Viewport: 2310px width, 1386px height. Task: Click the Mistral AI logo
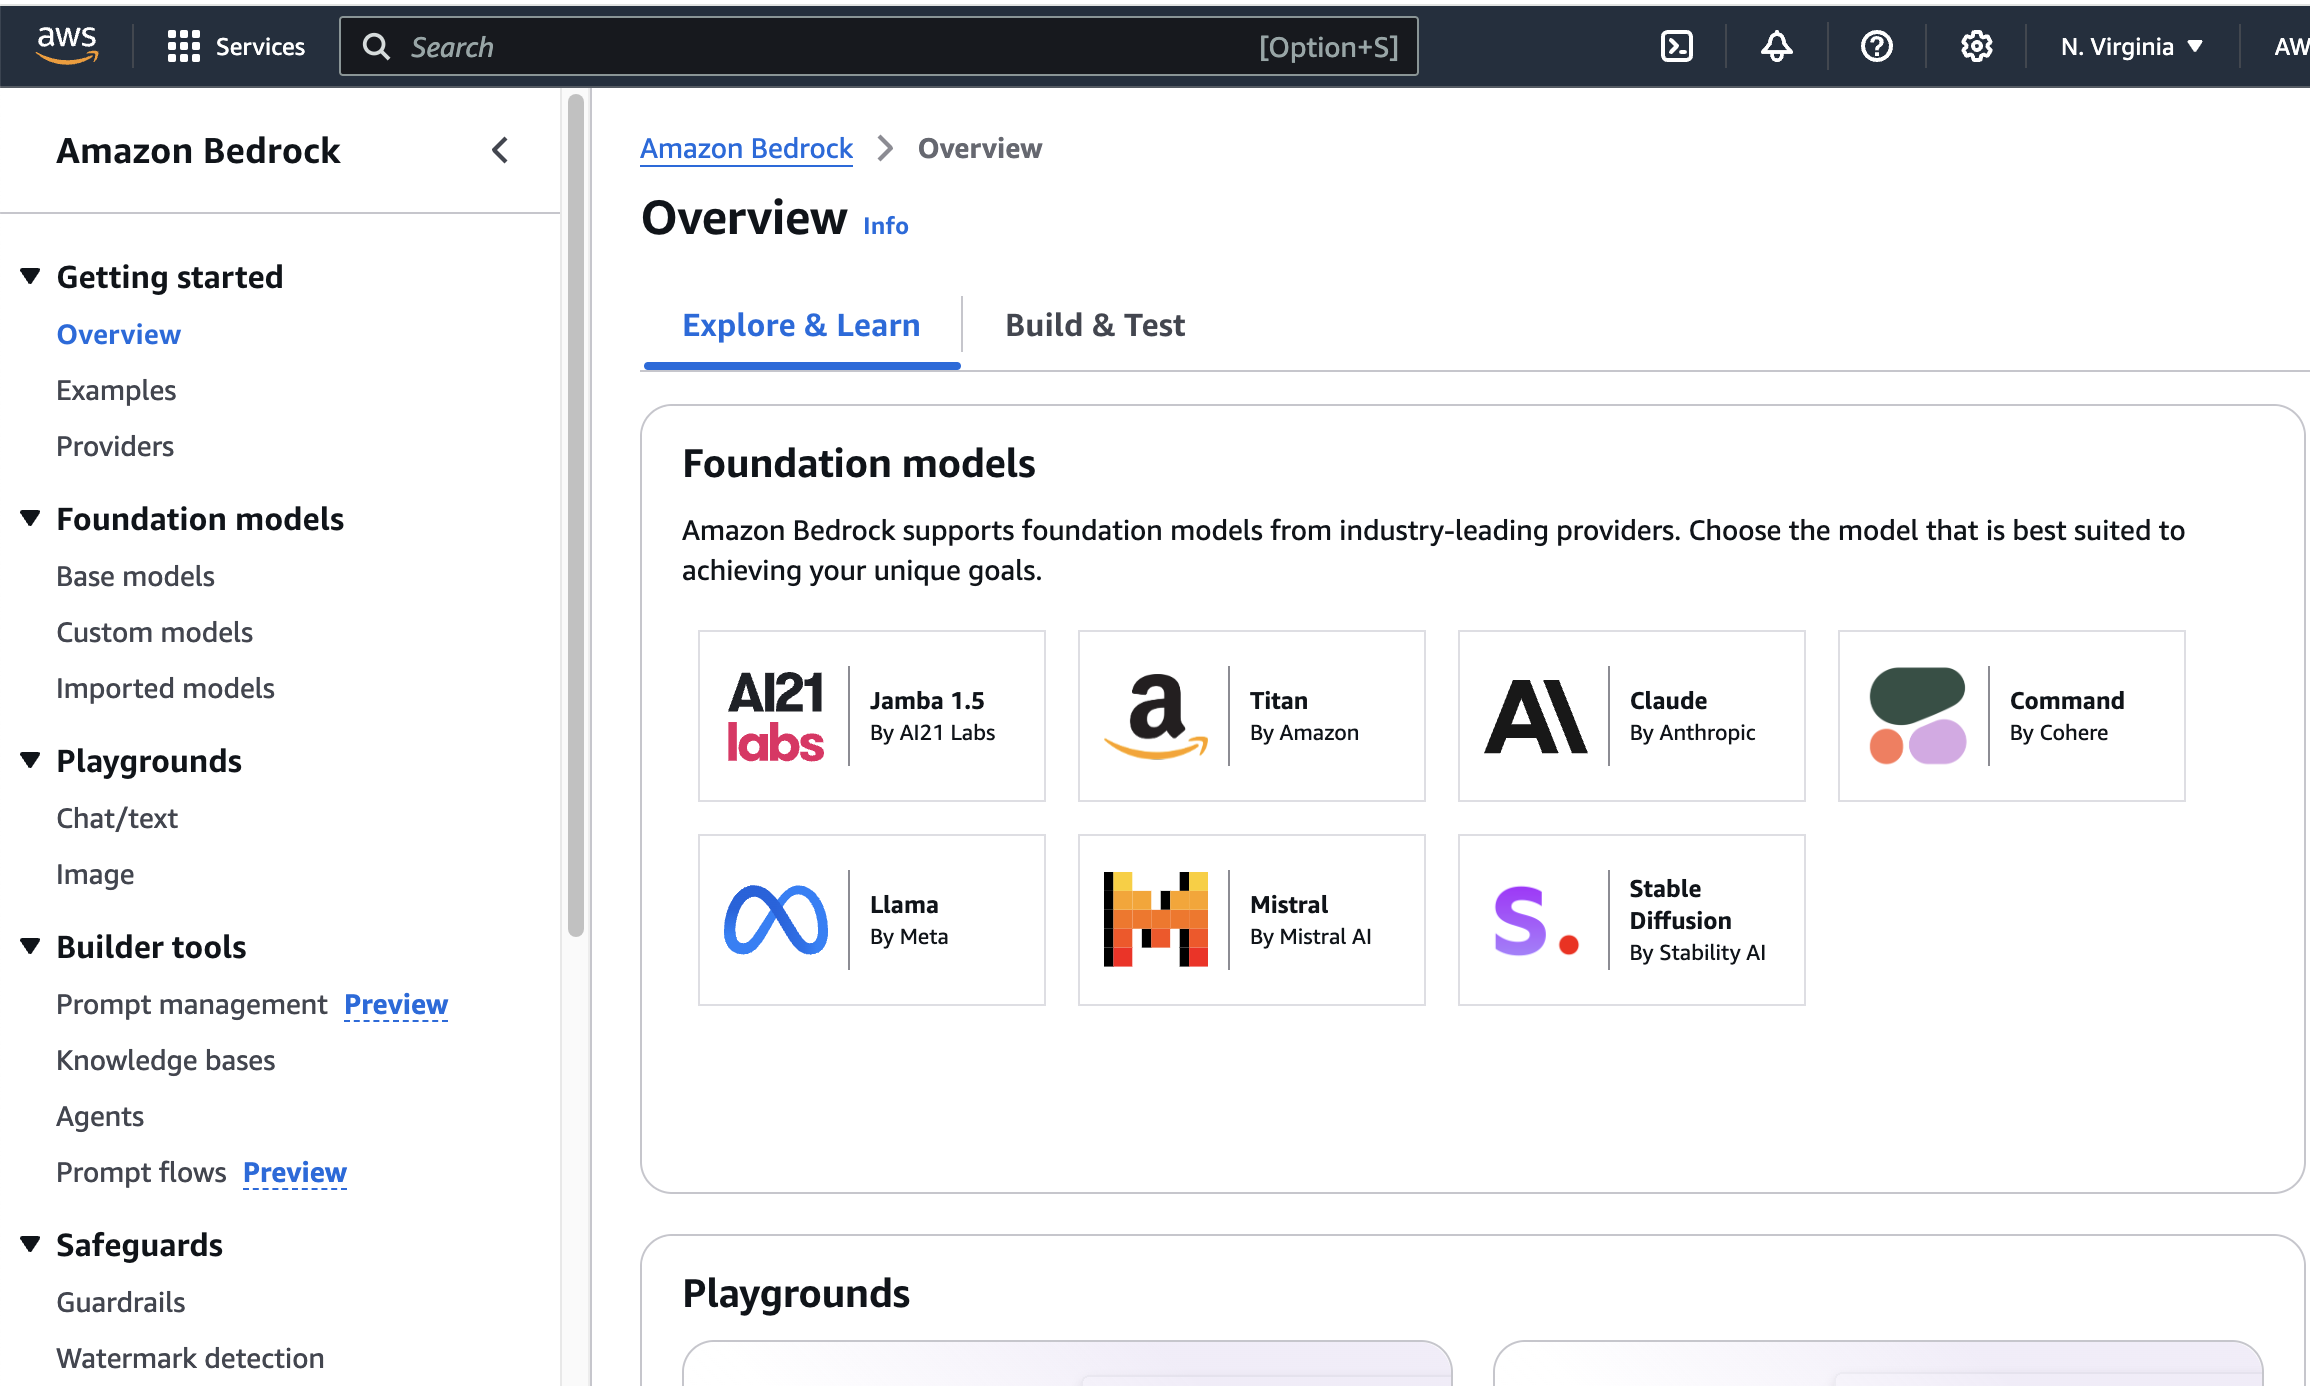pyautogui.click(x=1156, y=920)
